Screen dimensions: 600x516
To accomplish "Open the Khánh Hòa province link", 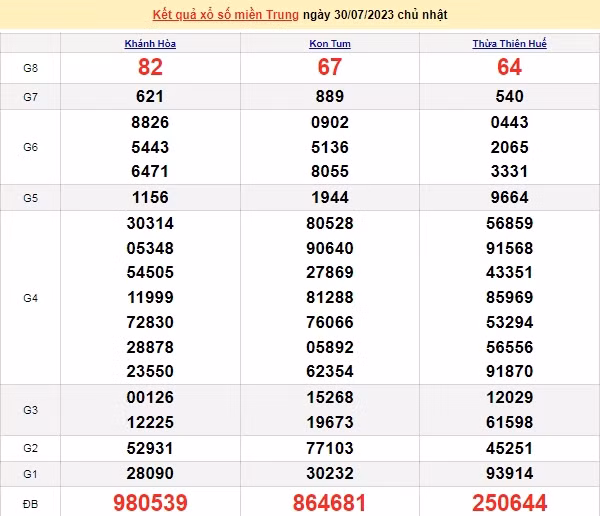I will tap(150, 44).
